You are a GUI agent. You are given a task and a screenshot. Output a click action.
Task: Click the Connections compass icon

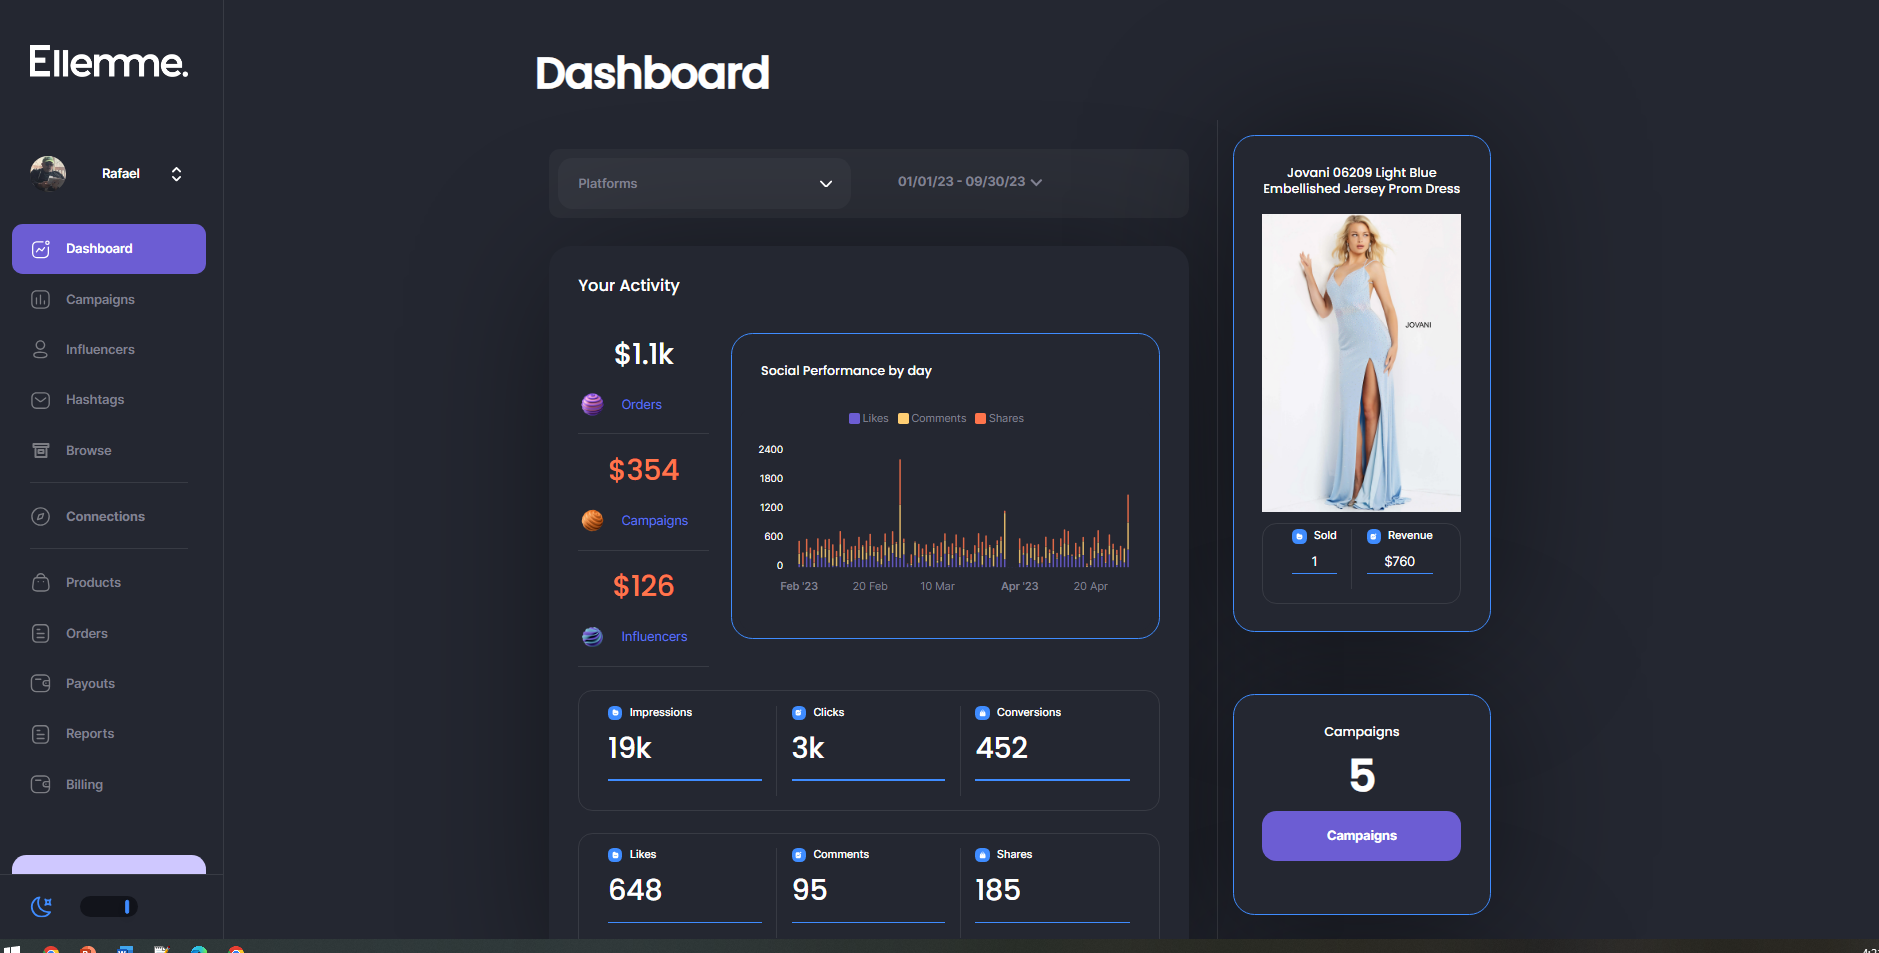point(41,517)
